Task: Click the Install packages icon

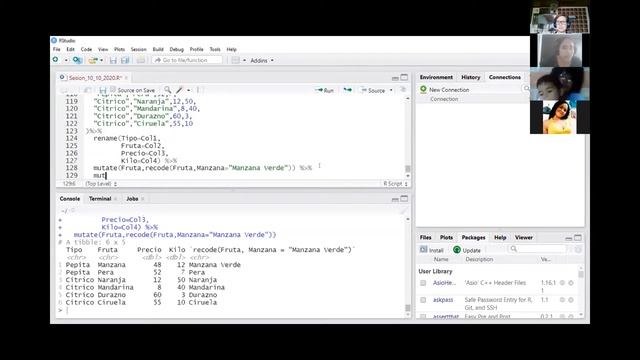Action: click(424, 250)
